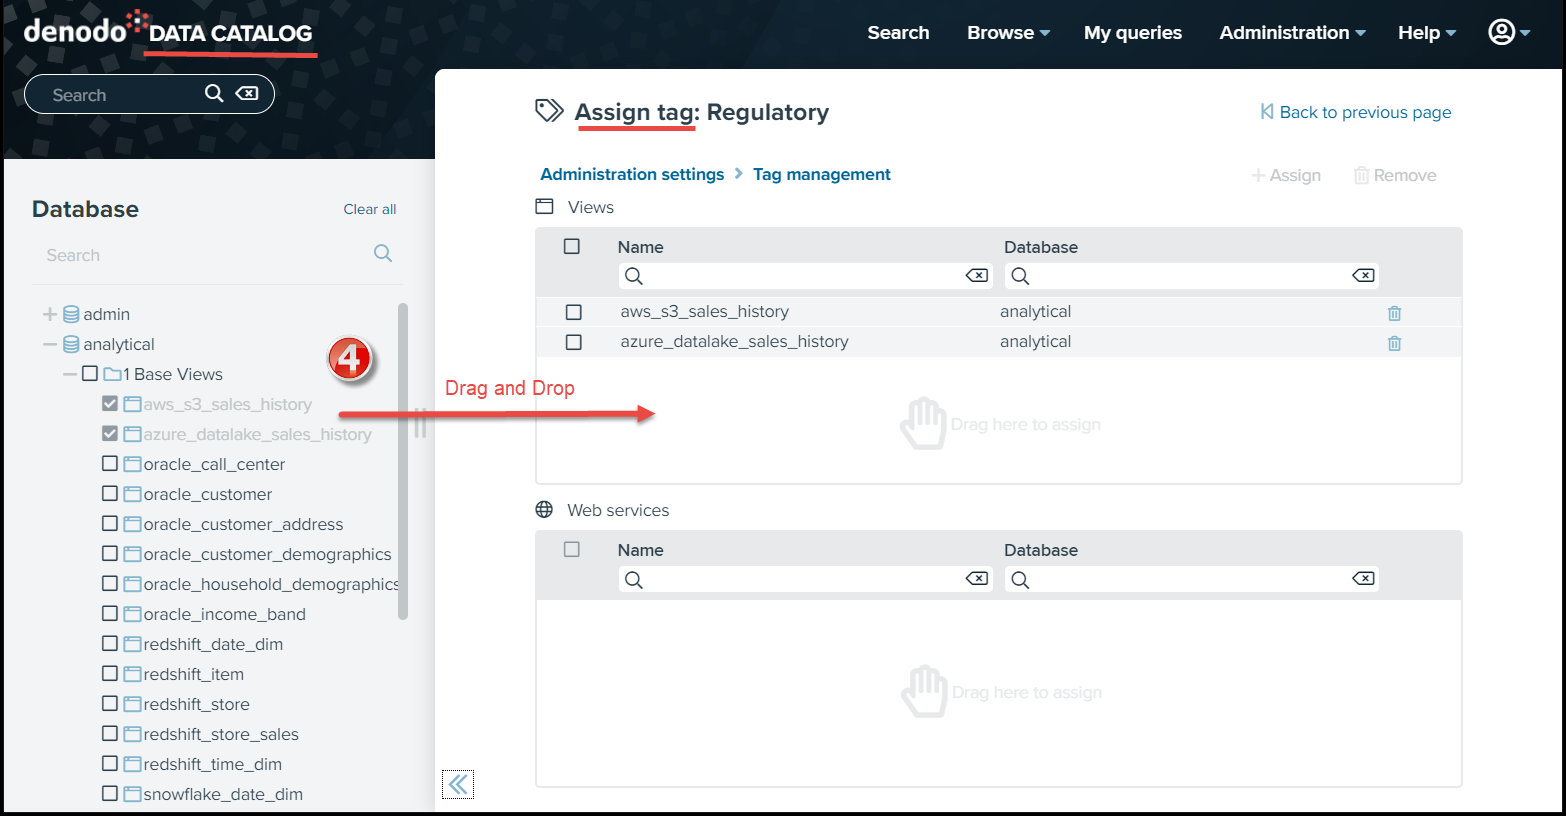Expand the admin database node
This screenshot has width=1566, height=816.
(x=50, y=314)
